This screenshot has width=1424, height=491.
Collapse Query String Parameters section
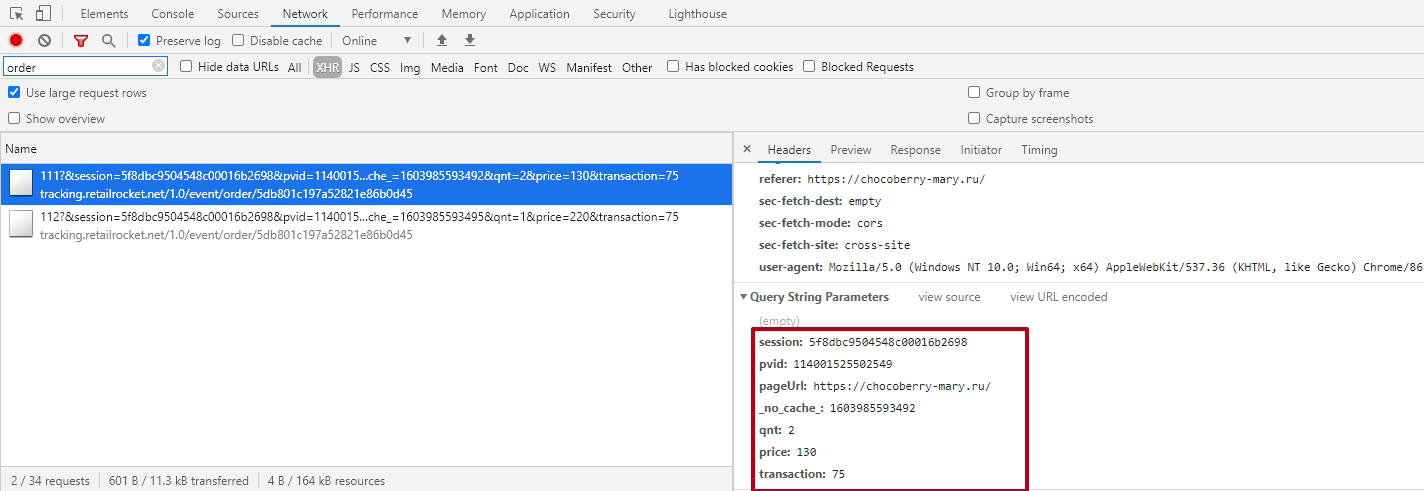click(x=743, y=297)
